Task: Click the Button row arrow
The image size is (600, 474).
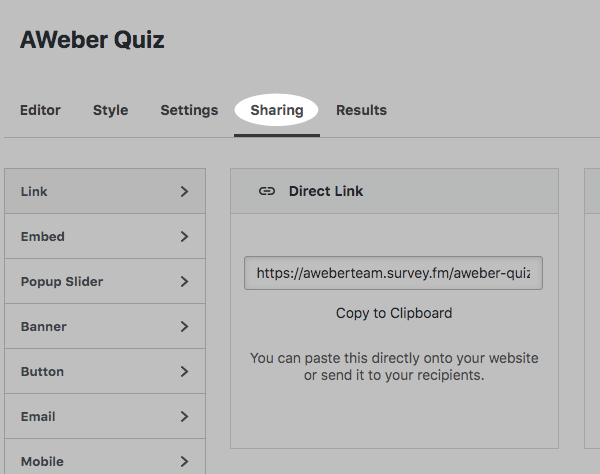Action: click(184, 372)
